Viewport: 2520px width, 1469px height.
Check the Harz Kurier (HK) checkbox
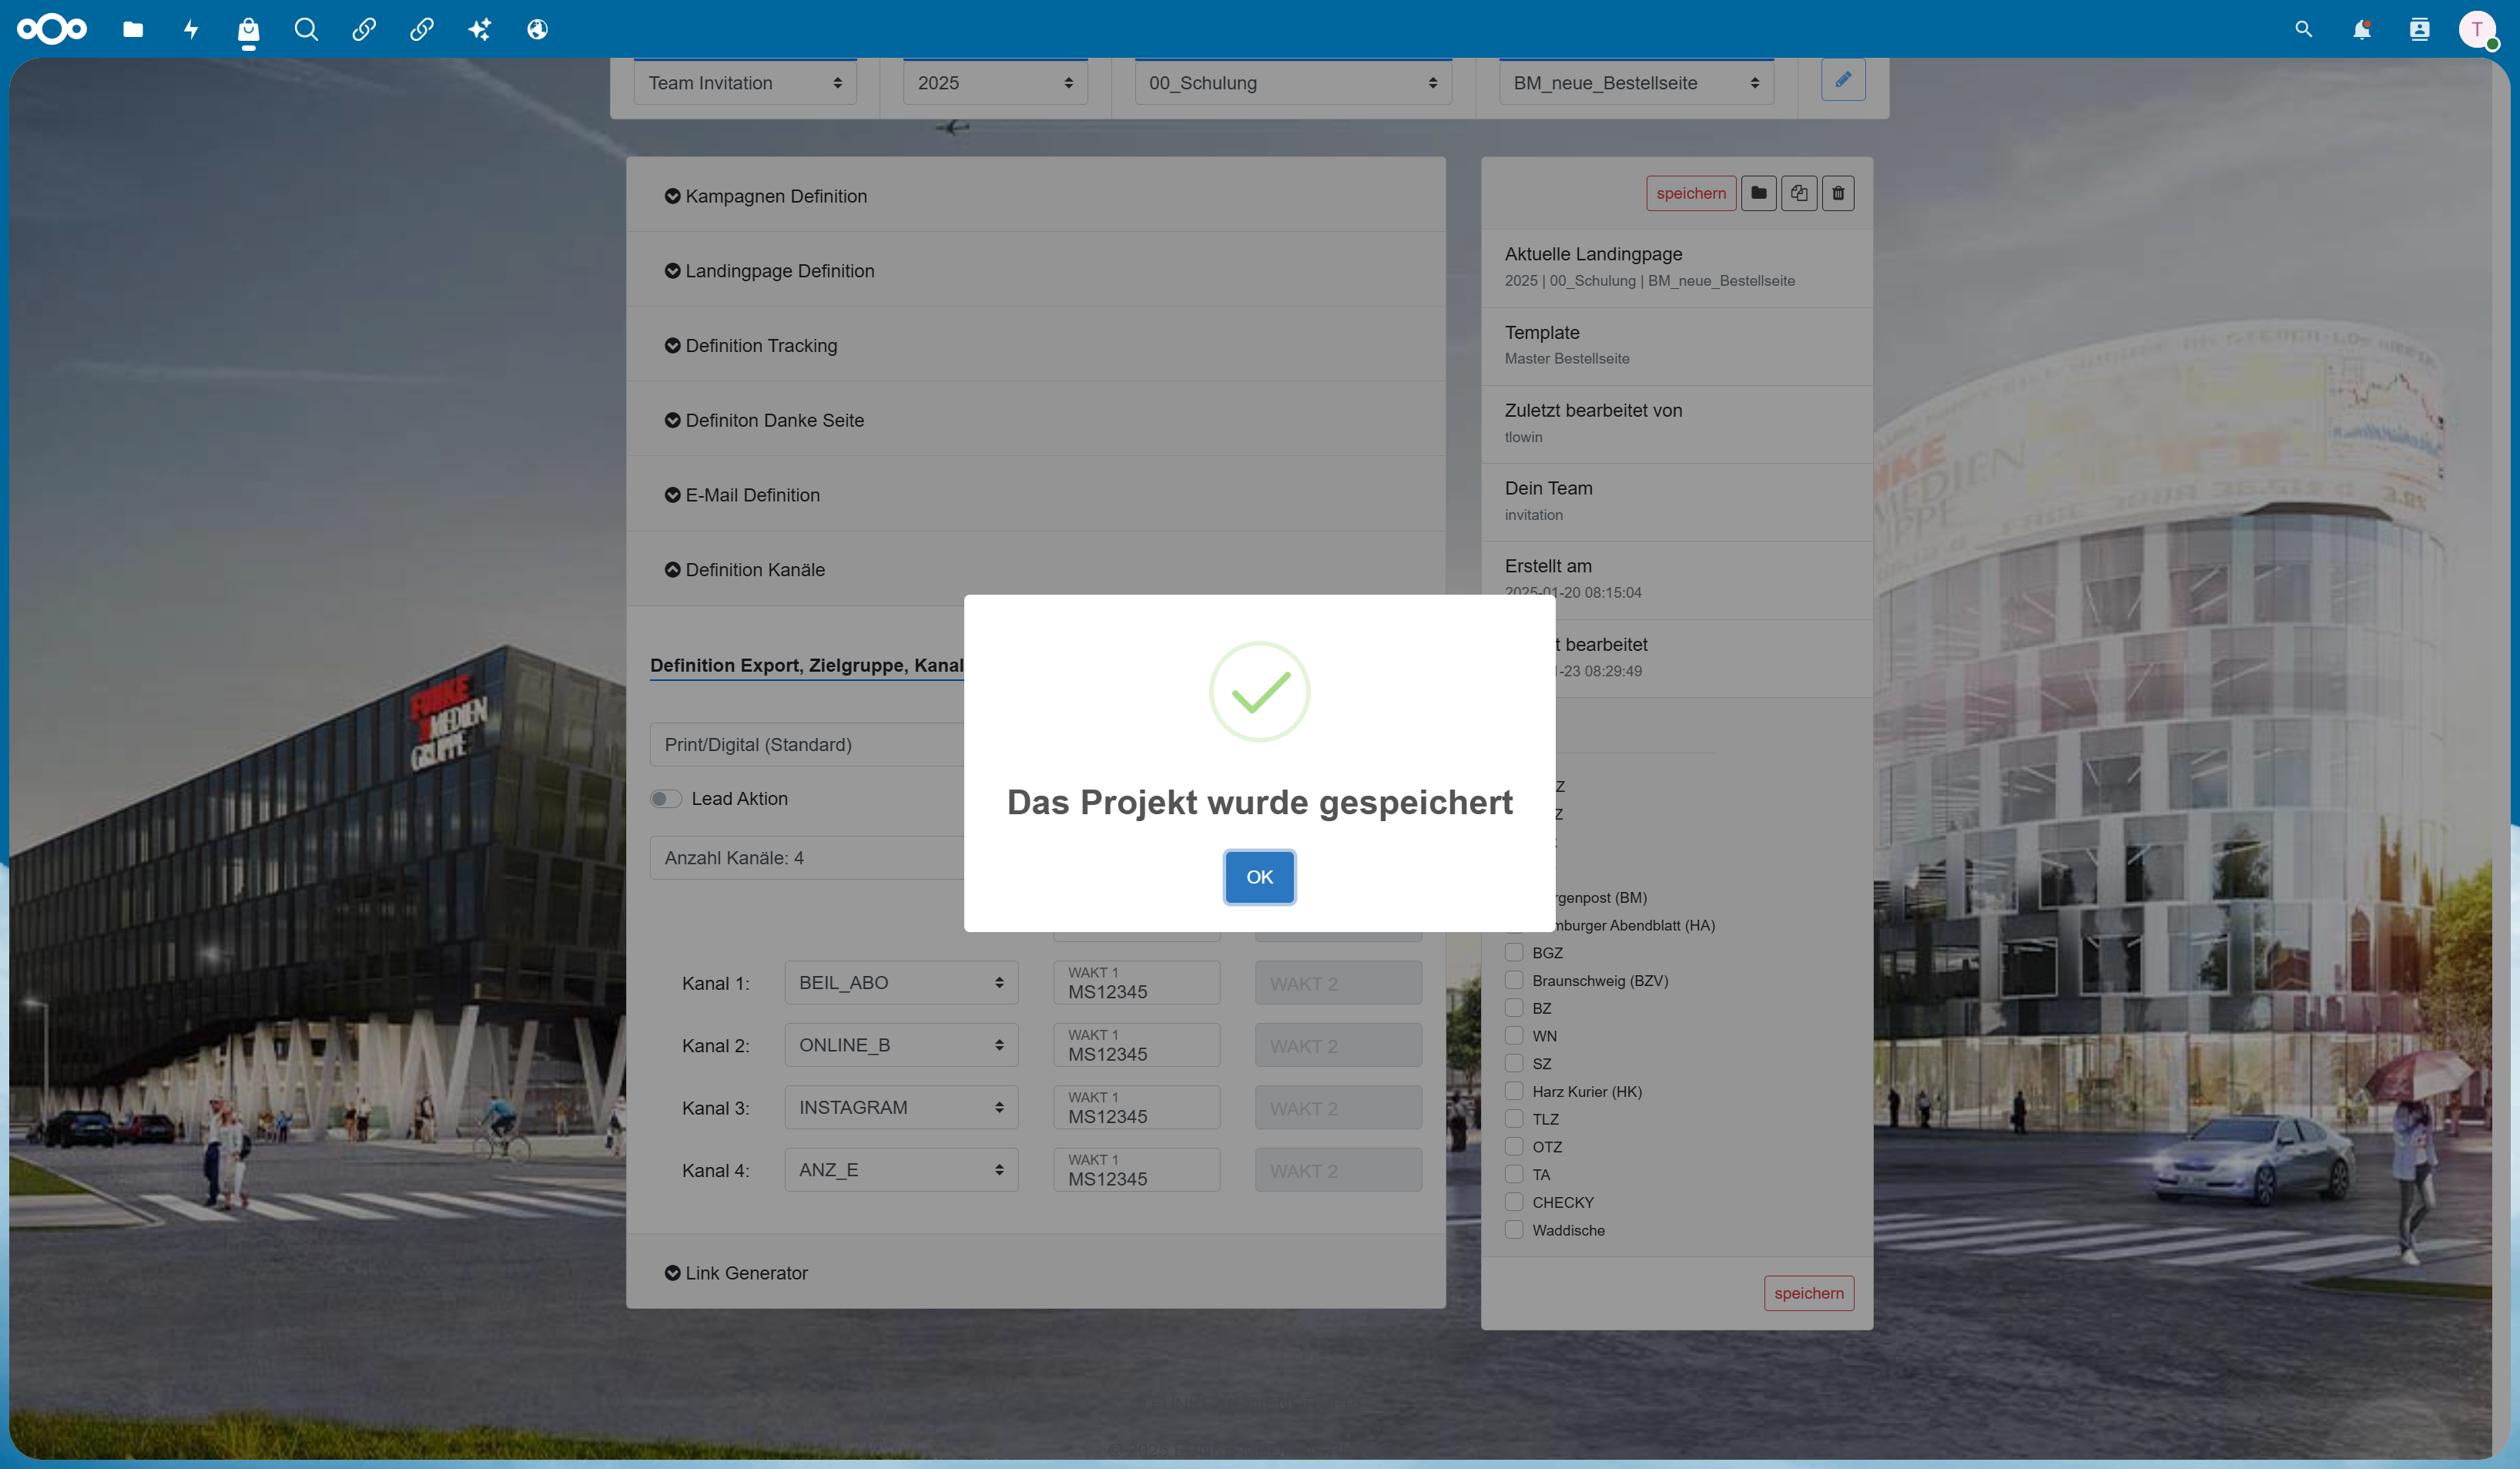pos(1514,1091)
